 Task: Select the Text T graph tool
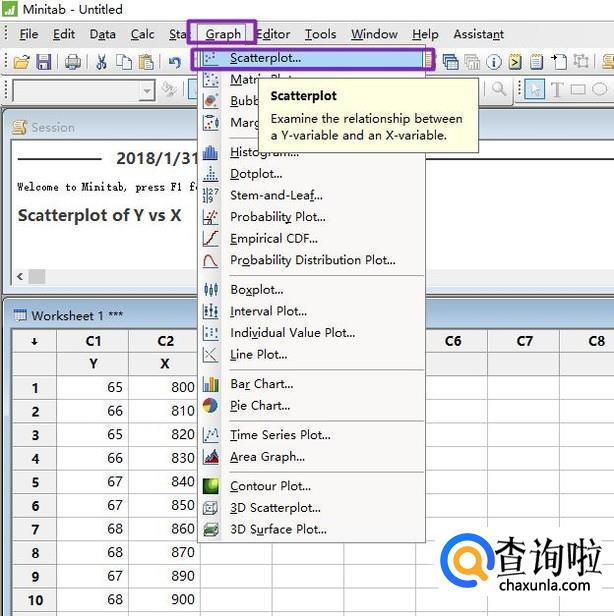(557, 90)
